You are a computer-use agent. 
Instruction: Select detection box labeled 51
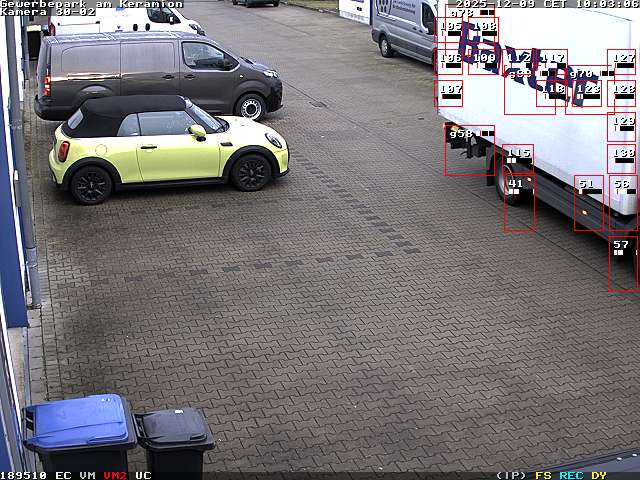click(x=589, y=203)
